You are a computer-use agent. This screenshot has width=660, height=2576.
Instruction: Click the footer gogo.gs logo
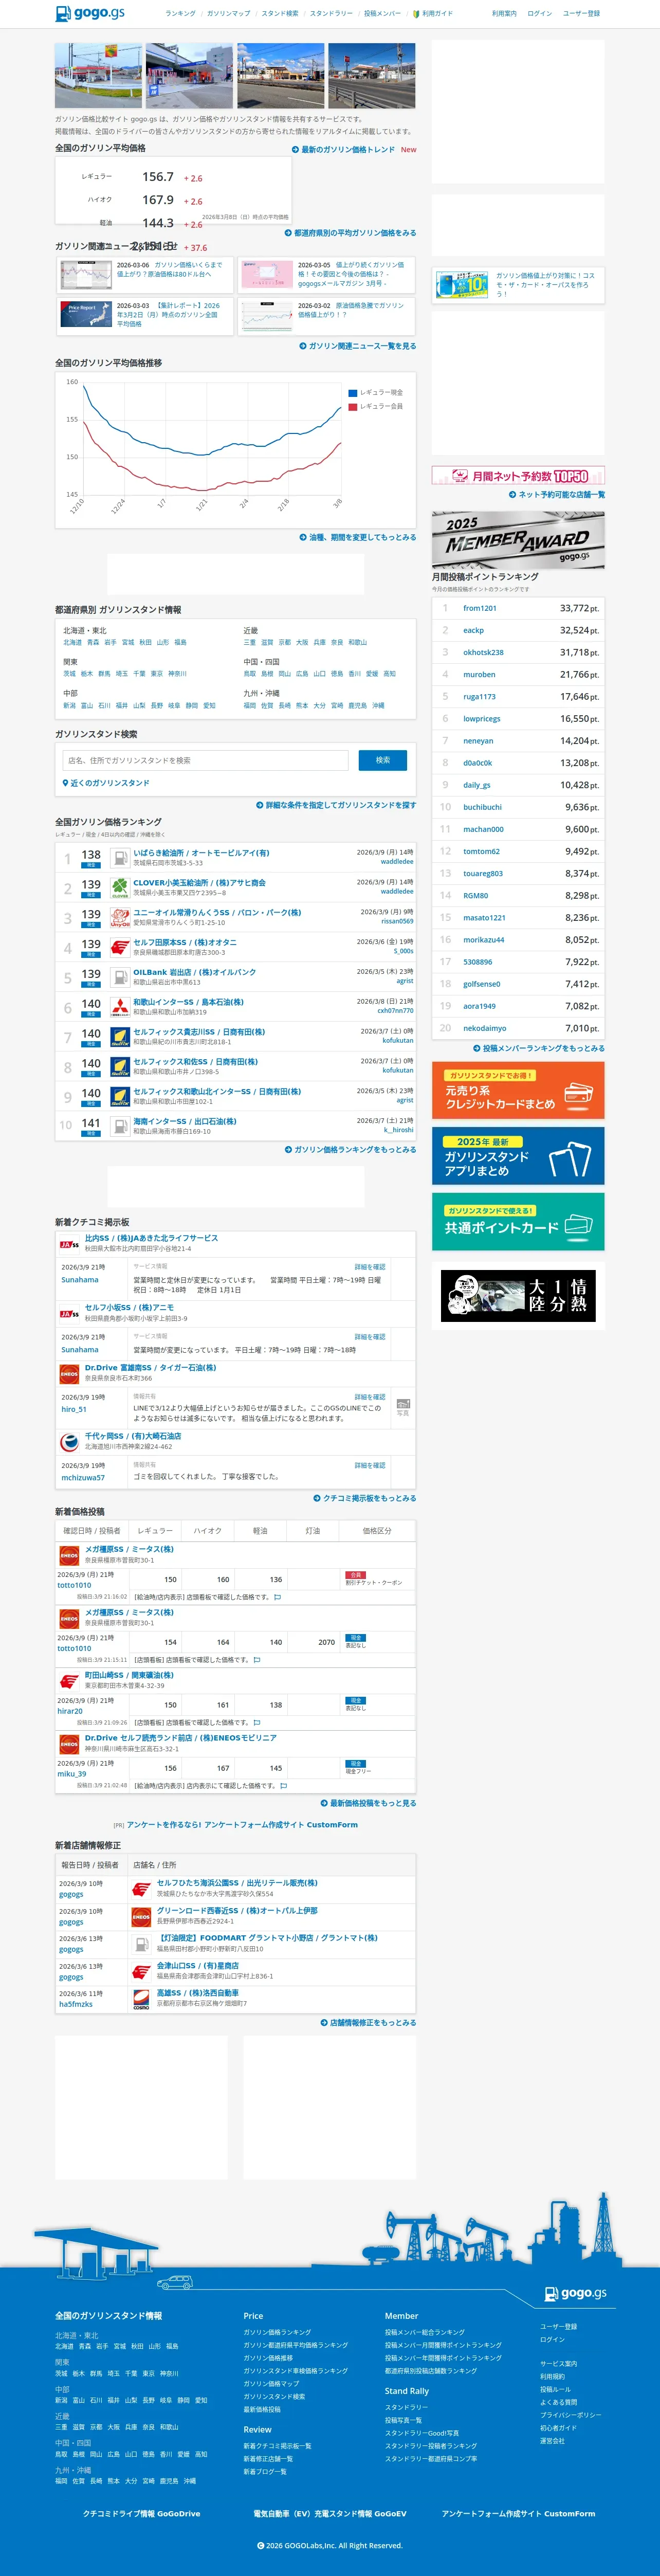click(575, 2294)
